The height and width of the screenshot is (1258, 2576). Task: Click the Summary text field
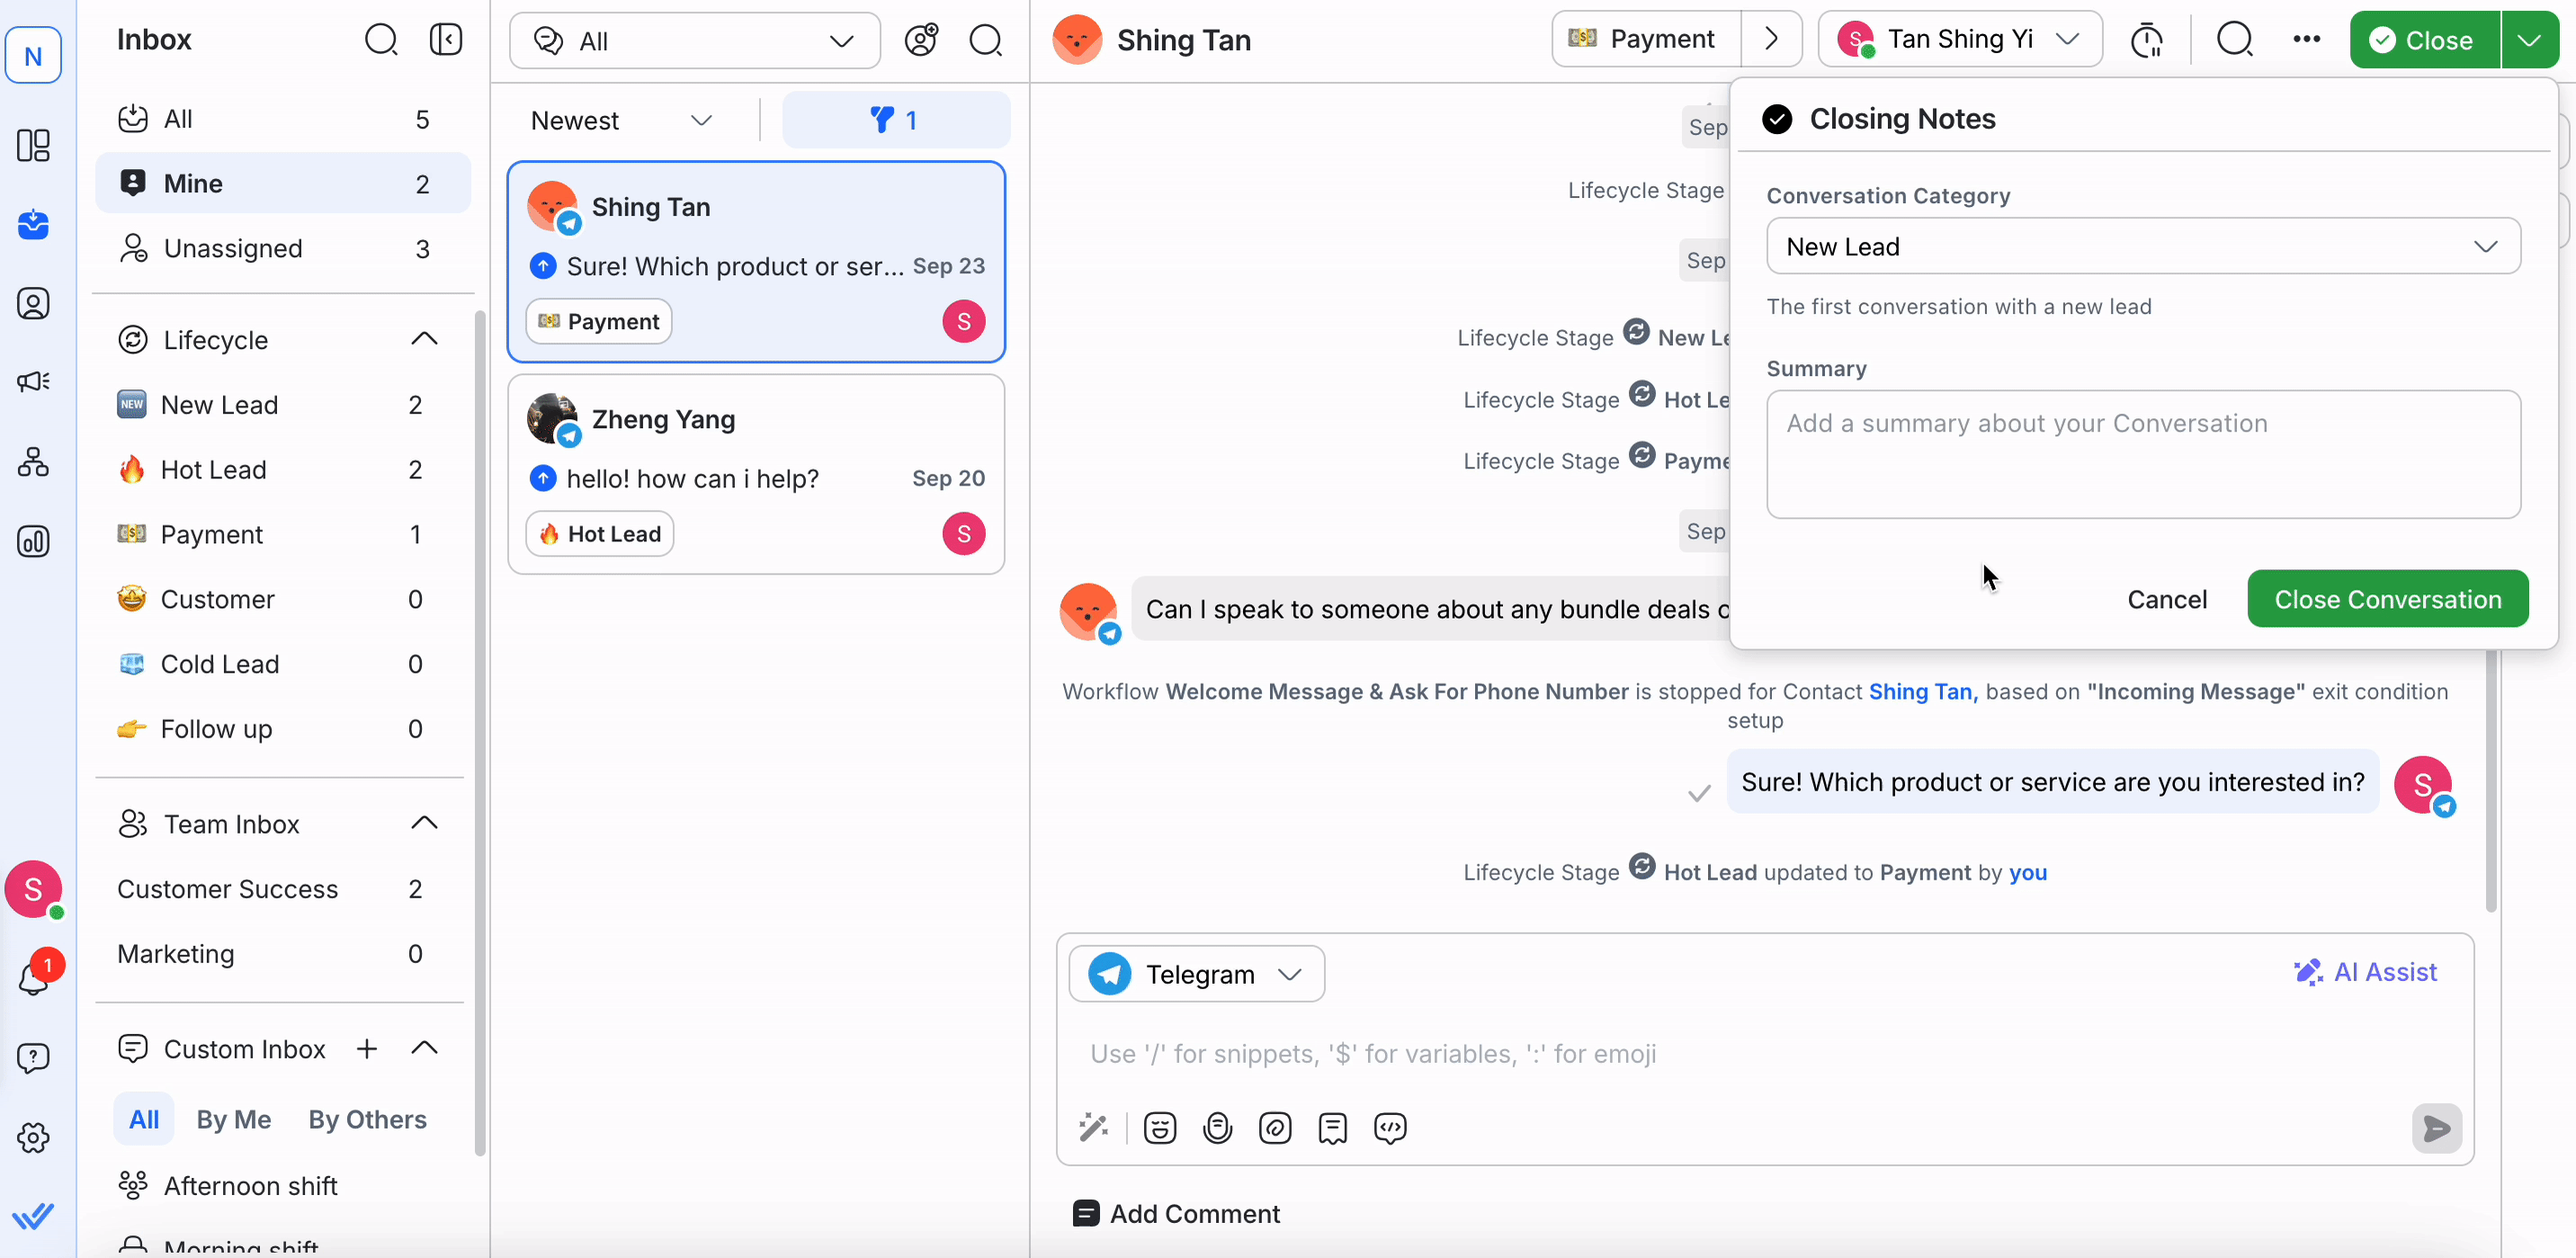(2142, 454)
